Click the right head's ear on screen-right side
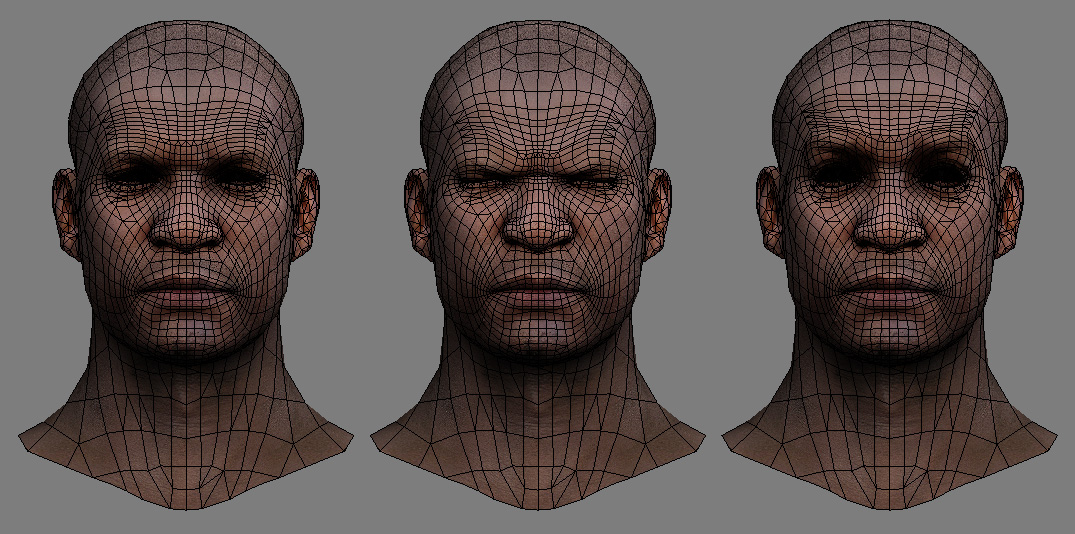 1011,208
